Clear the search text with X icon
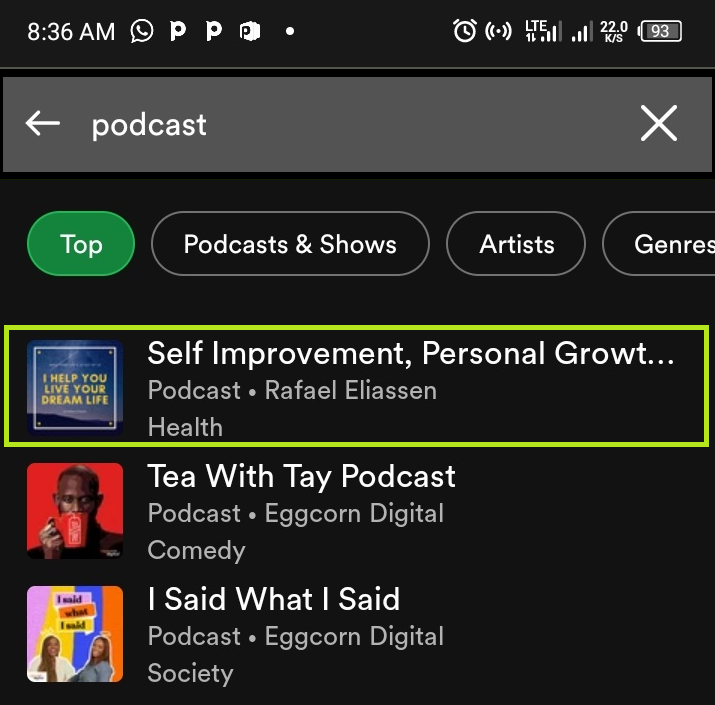Screen dimensions: 715x705 [x=658, y=123]
